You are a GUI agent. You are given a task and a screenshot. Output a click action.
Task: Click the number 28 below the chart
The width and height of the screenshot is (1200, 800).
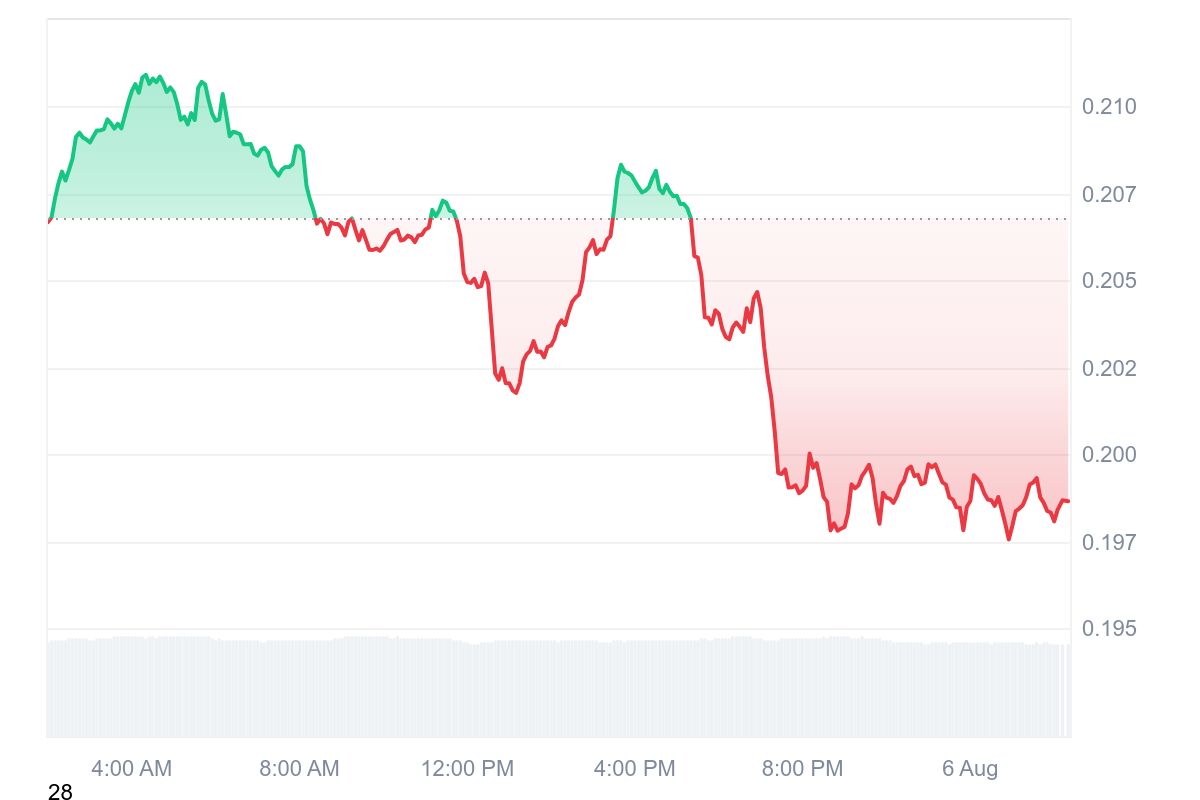pos(60,793)
